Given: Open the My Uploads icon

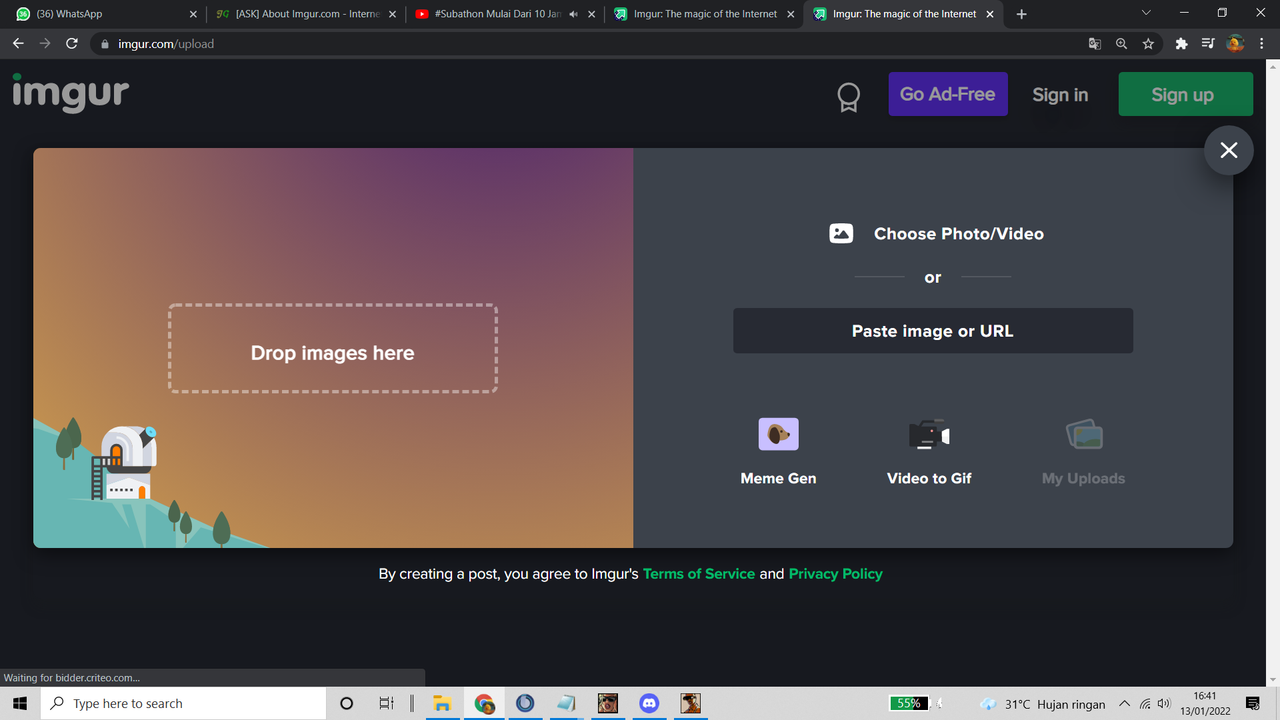Looking at the screenshot, I should click(x=1084, y=434).
